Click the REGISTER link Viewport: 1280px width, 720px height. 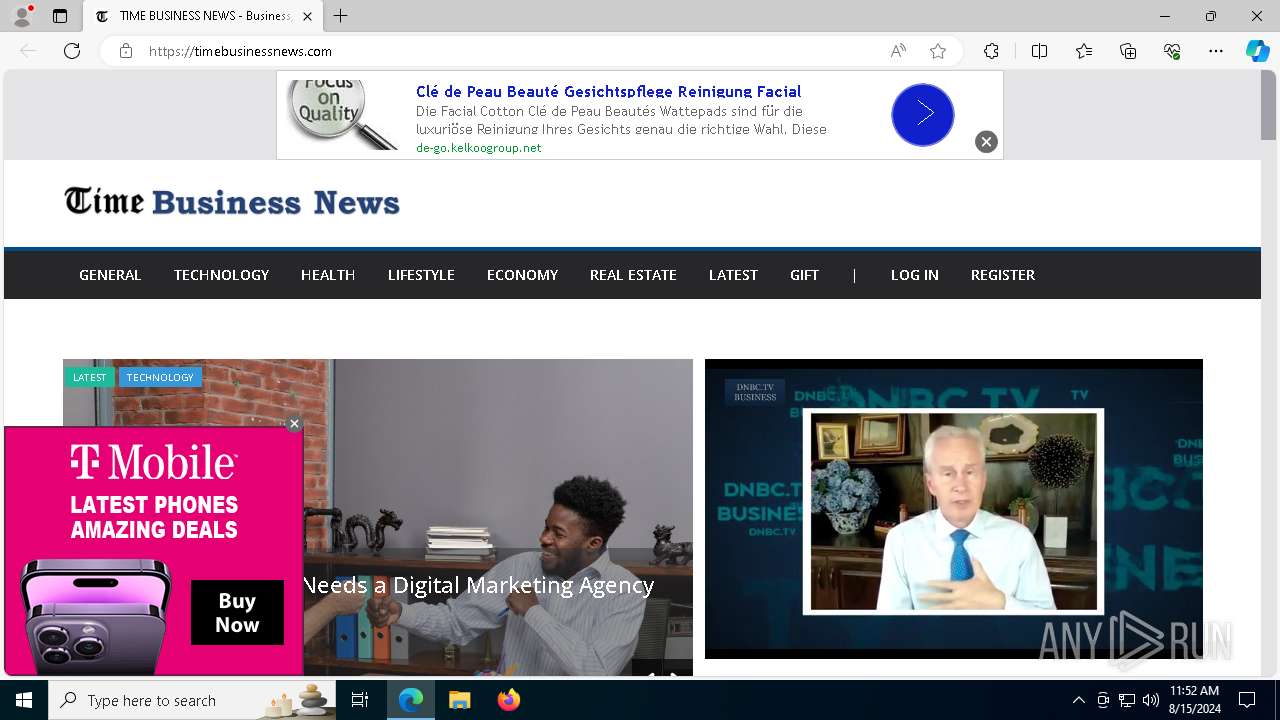(x=1003, y=275)
